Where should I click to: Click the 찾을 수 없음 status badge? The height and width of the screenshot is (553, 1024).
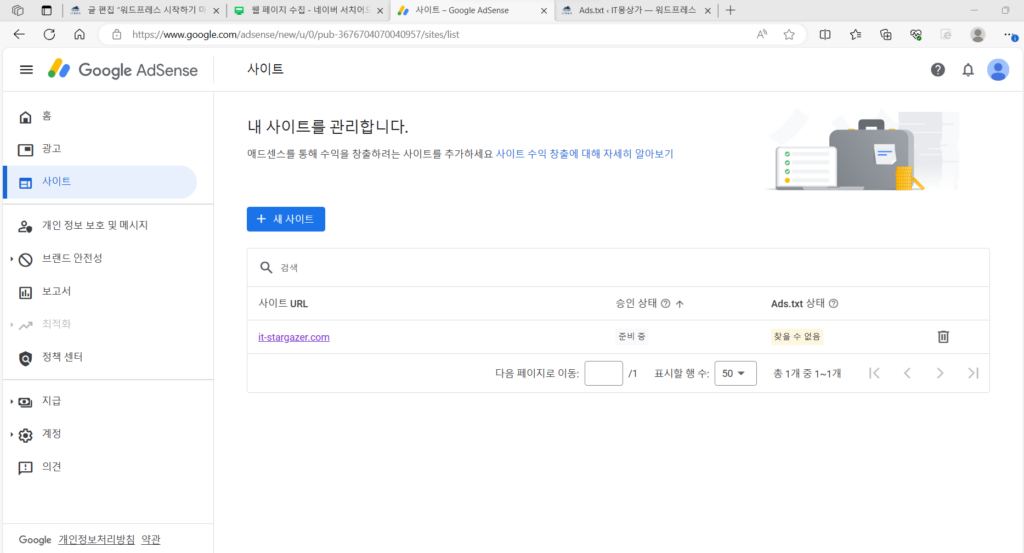[797, 337]
